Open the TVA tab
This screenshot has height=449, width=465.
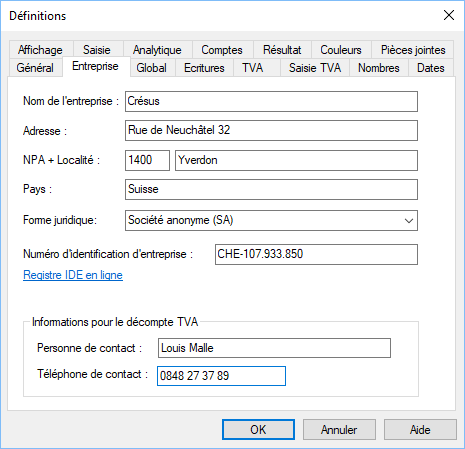pos(253,68)
